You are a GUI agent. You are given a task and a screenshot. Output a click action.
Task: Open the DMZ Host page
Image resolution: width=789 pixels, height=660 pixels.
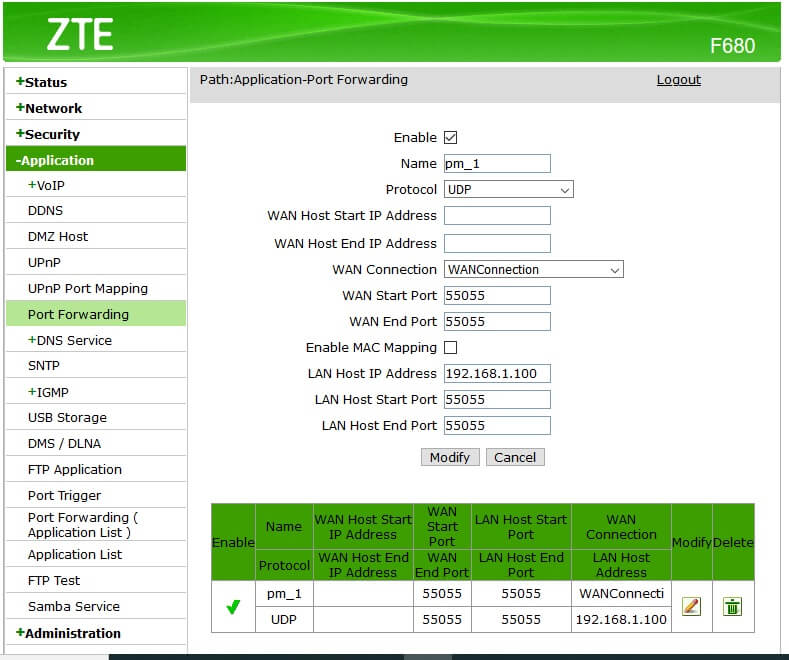coord(58,236)
